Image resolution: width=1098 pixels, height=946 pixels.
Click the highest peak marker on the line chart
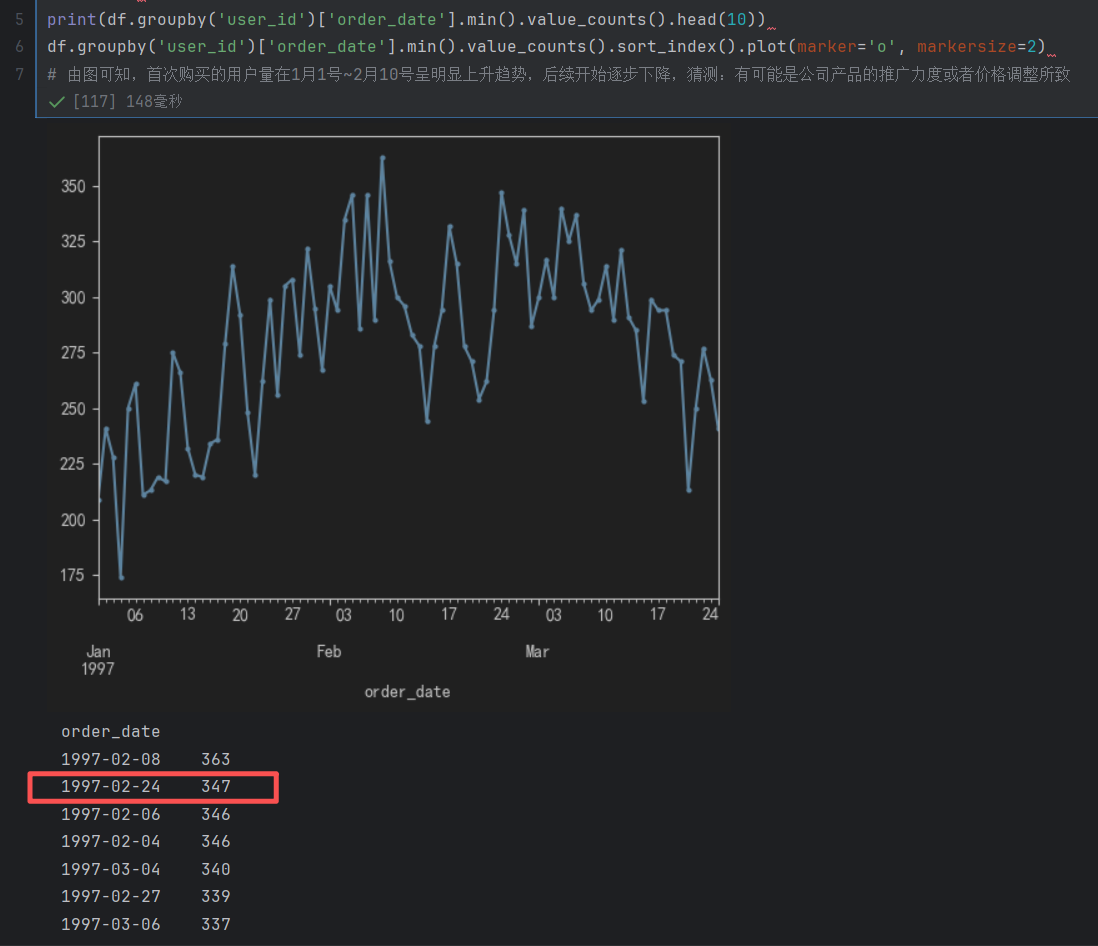coord(382,158)
